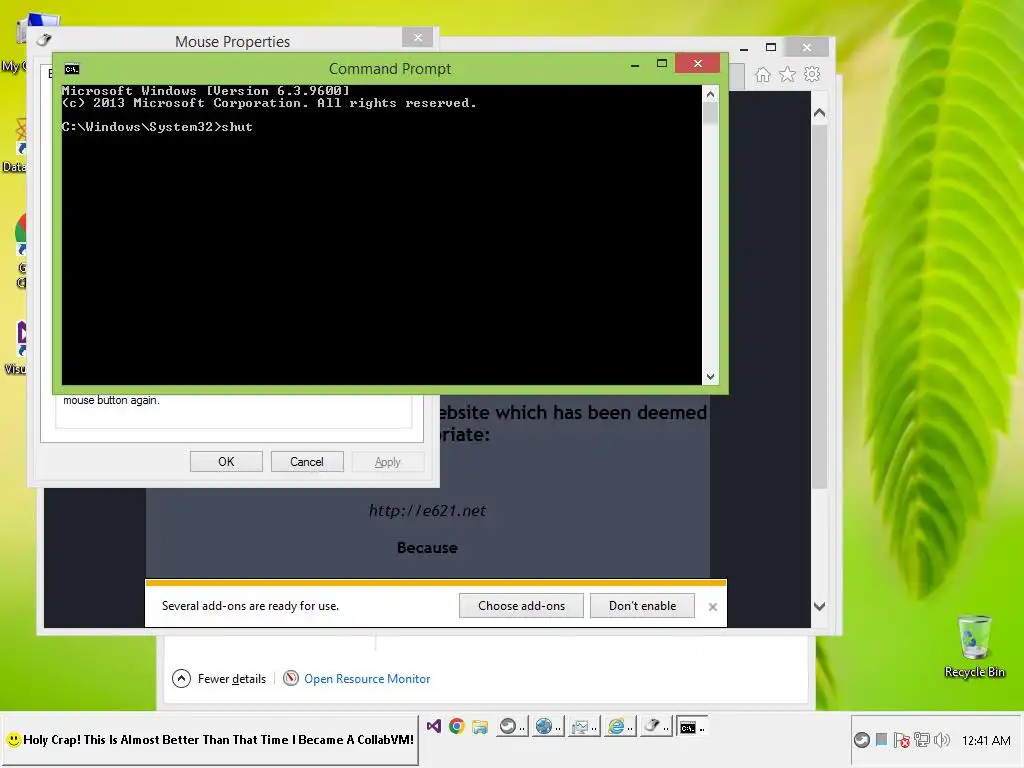The width and height of the screenshot is (1024, 768).
Task: Click 'Several add-ons are ready for use' text
Action: [250, 606]
